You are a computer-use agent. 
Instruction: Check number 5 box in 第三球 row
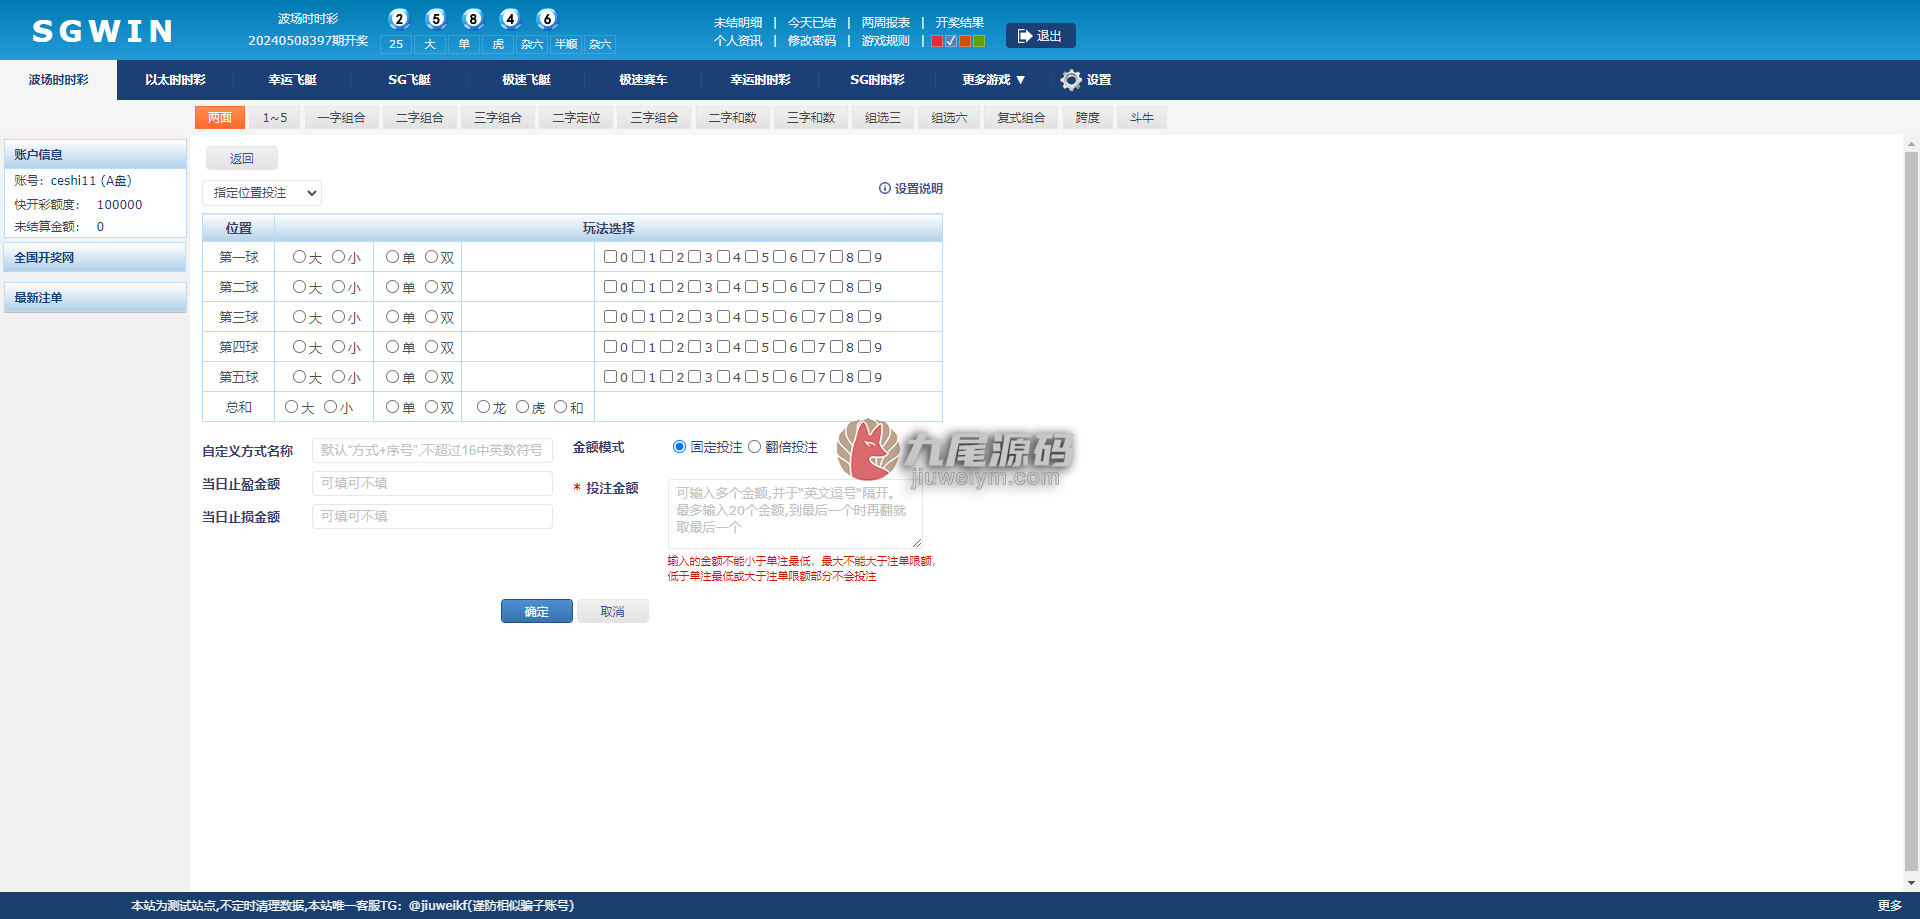751,317
